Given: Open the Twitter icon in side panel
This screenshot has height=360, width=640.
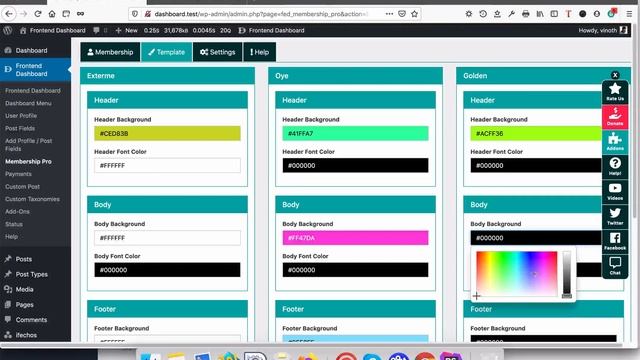Looking at the screenshot, I should [615, 216].
